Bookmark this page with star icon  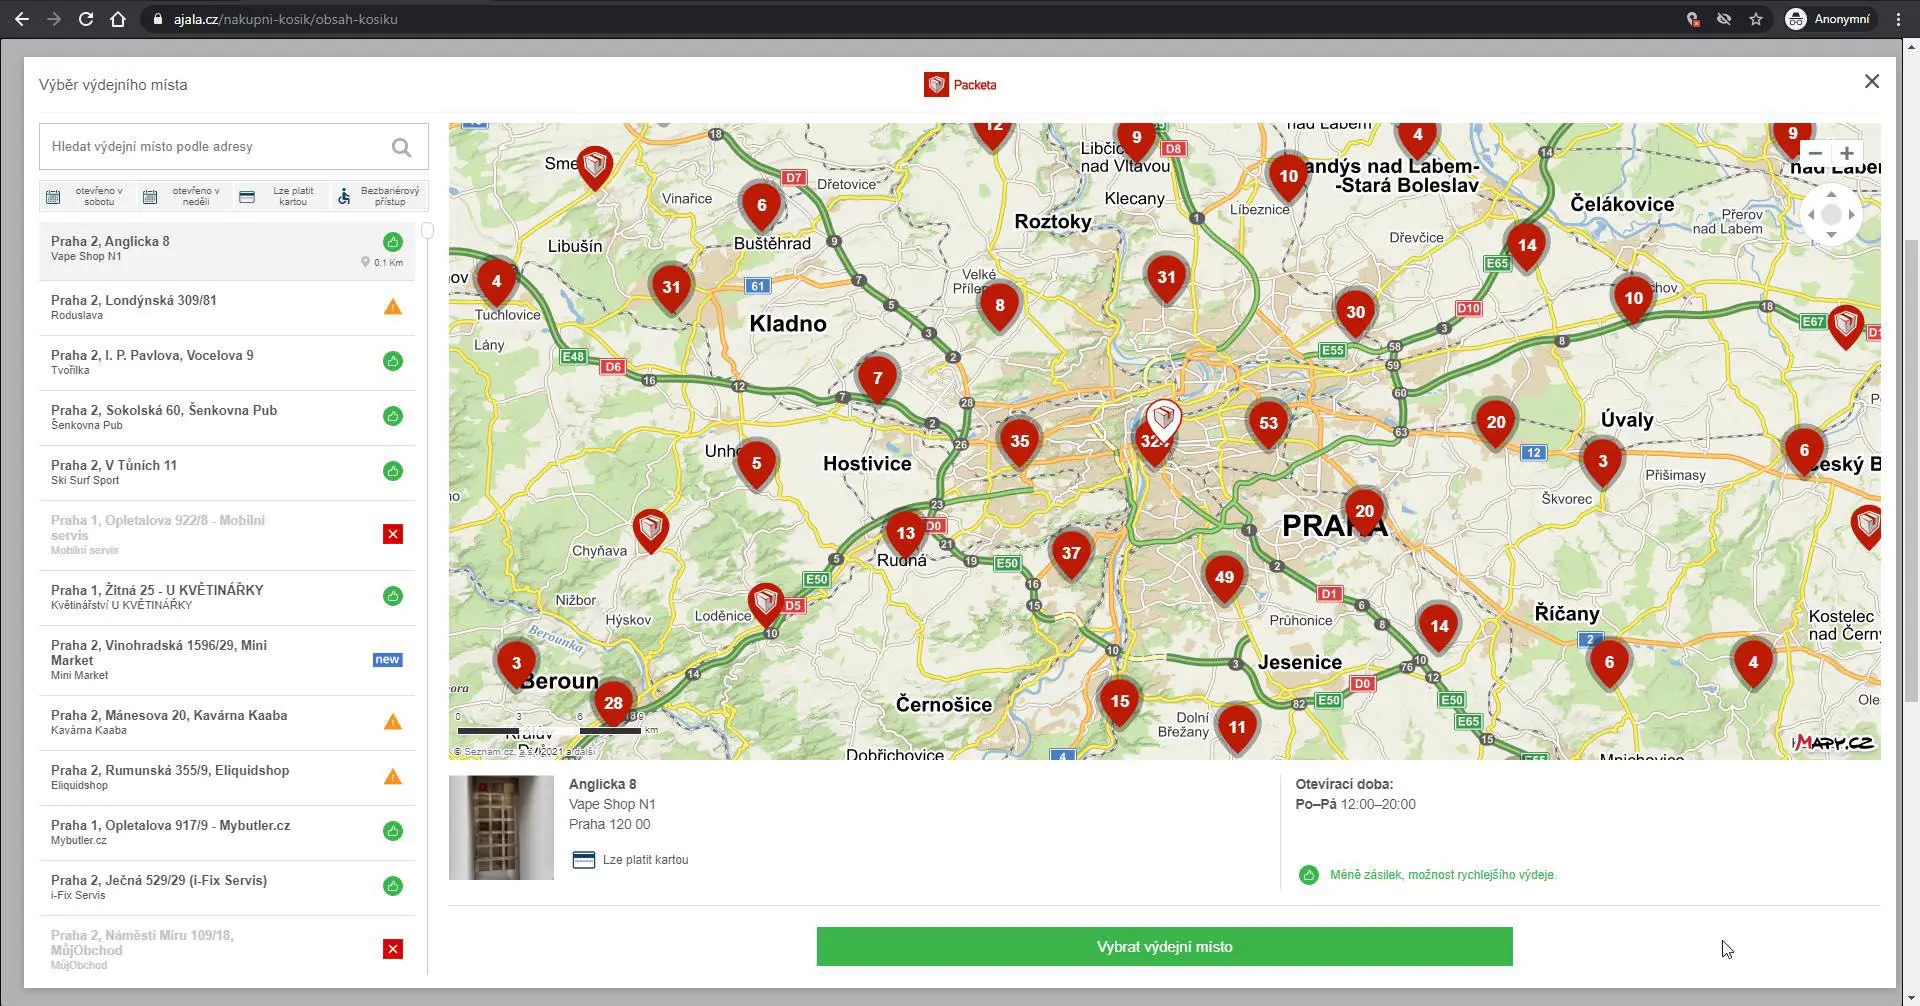(x=1755, y=19)
